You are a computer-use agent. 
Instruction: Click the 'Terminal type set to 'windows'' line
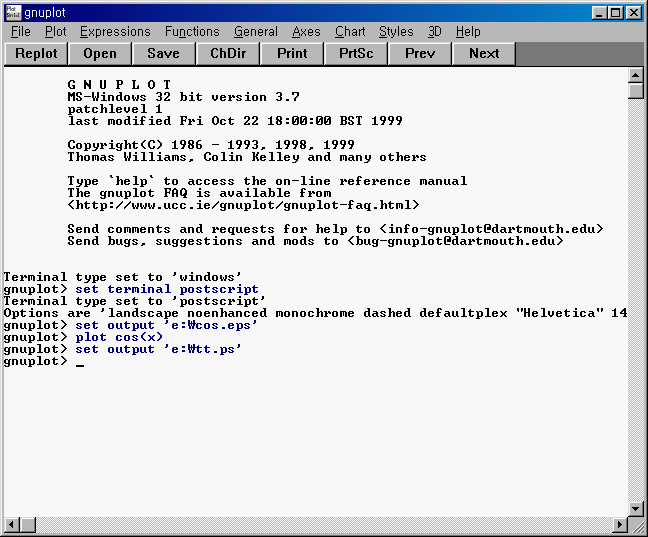point(122,277)
